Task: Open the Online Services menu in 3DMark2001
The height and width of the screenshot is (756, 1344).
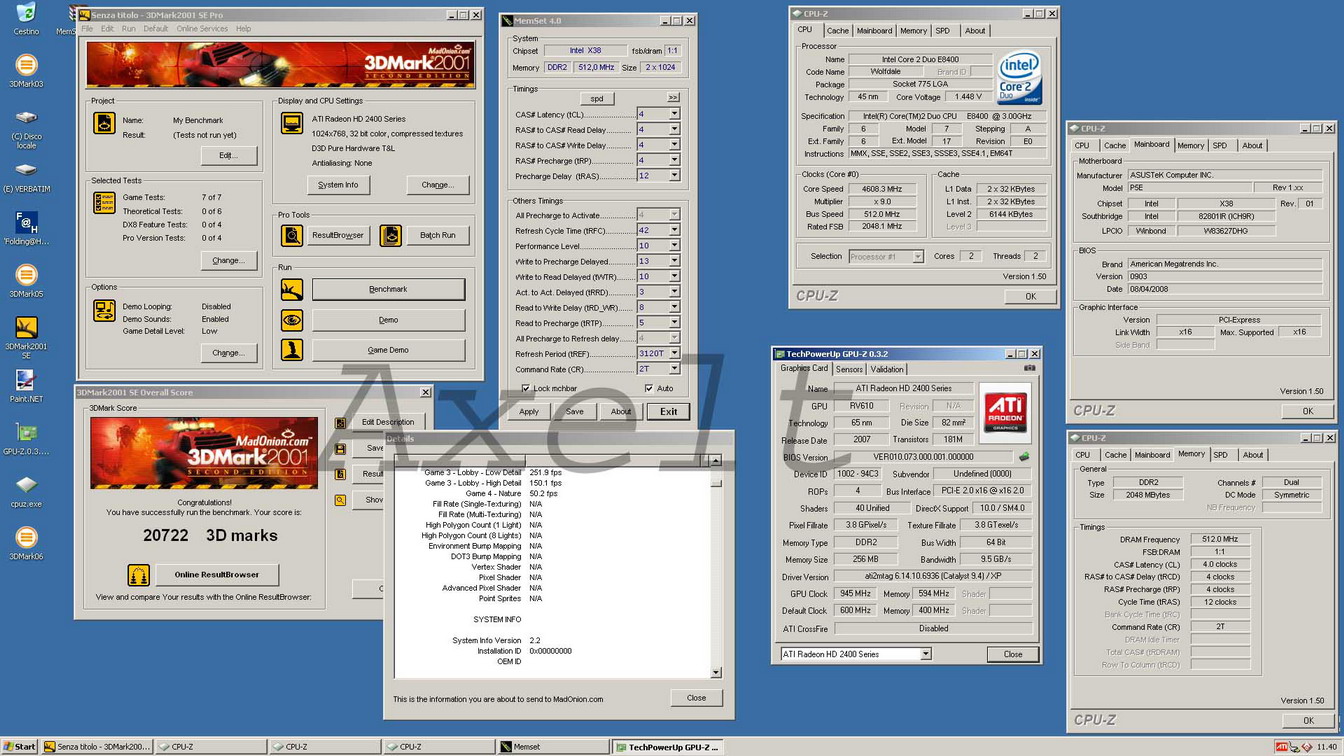Action: [202, 29]
